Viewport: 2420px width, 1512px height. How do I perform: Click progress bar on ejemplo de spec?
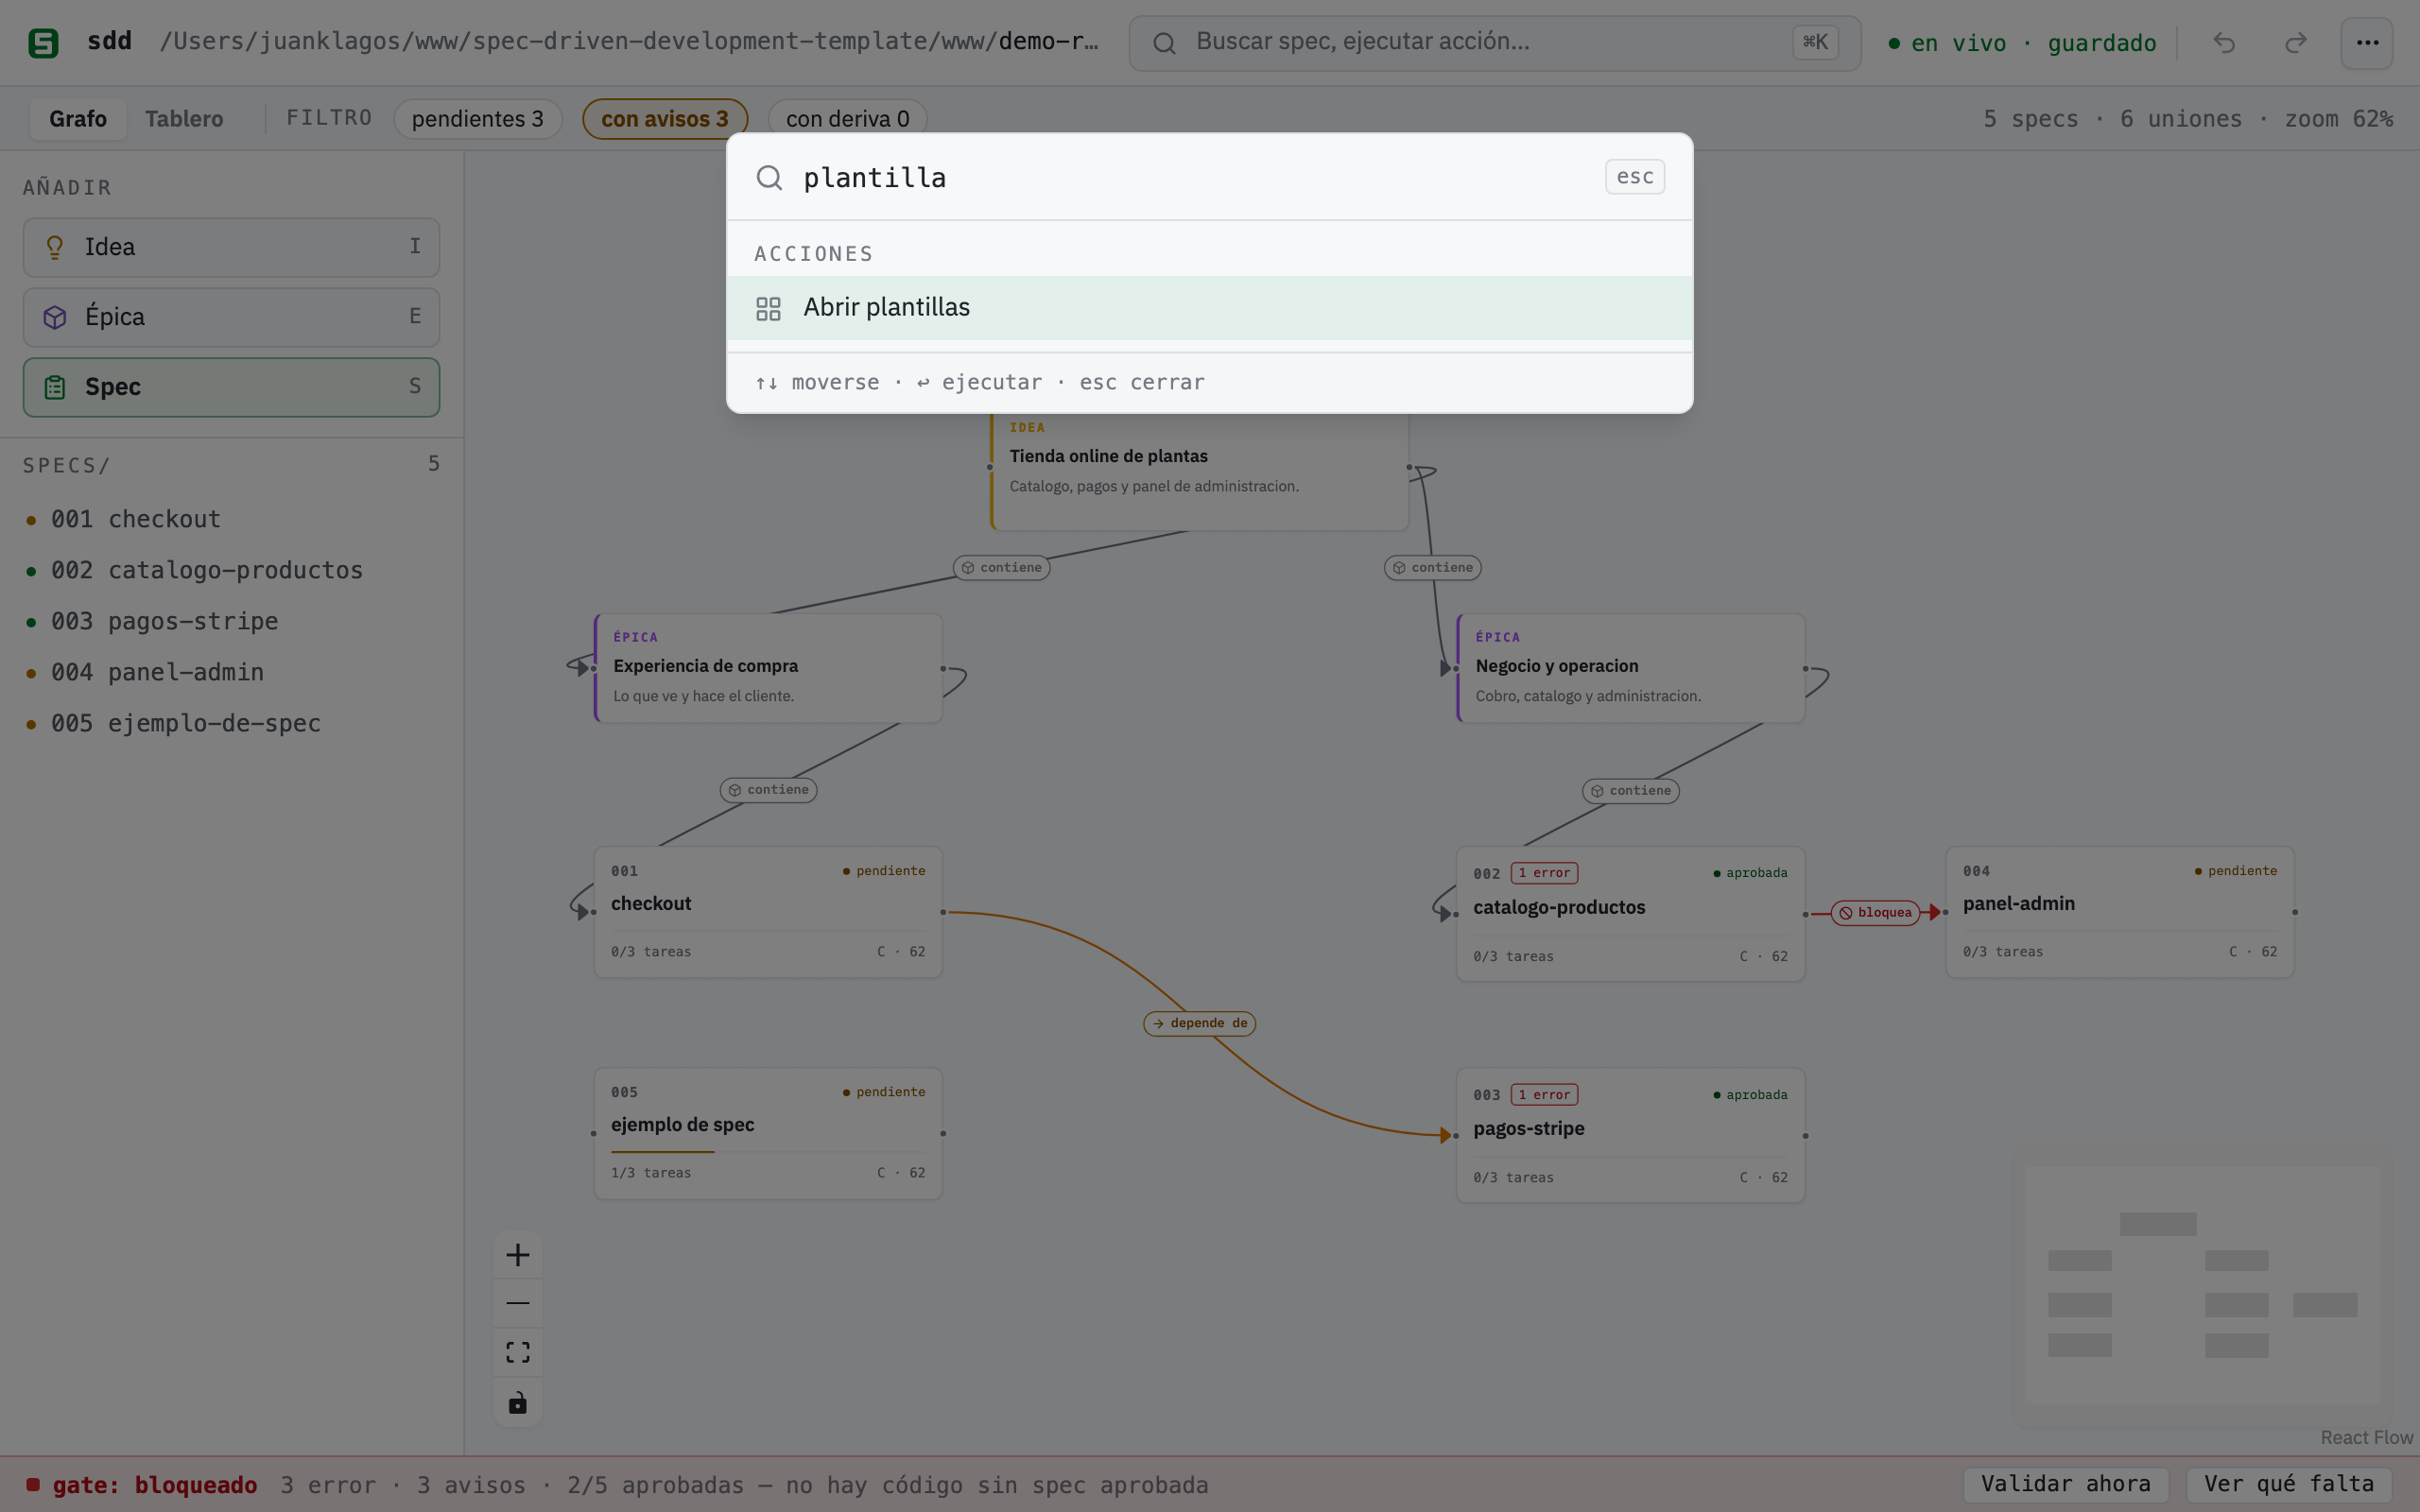pos(768,1152)
